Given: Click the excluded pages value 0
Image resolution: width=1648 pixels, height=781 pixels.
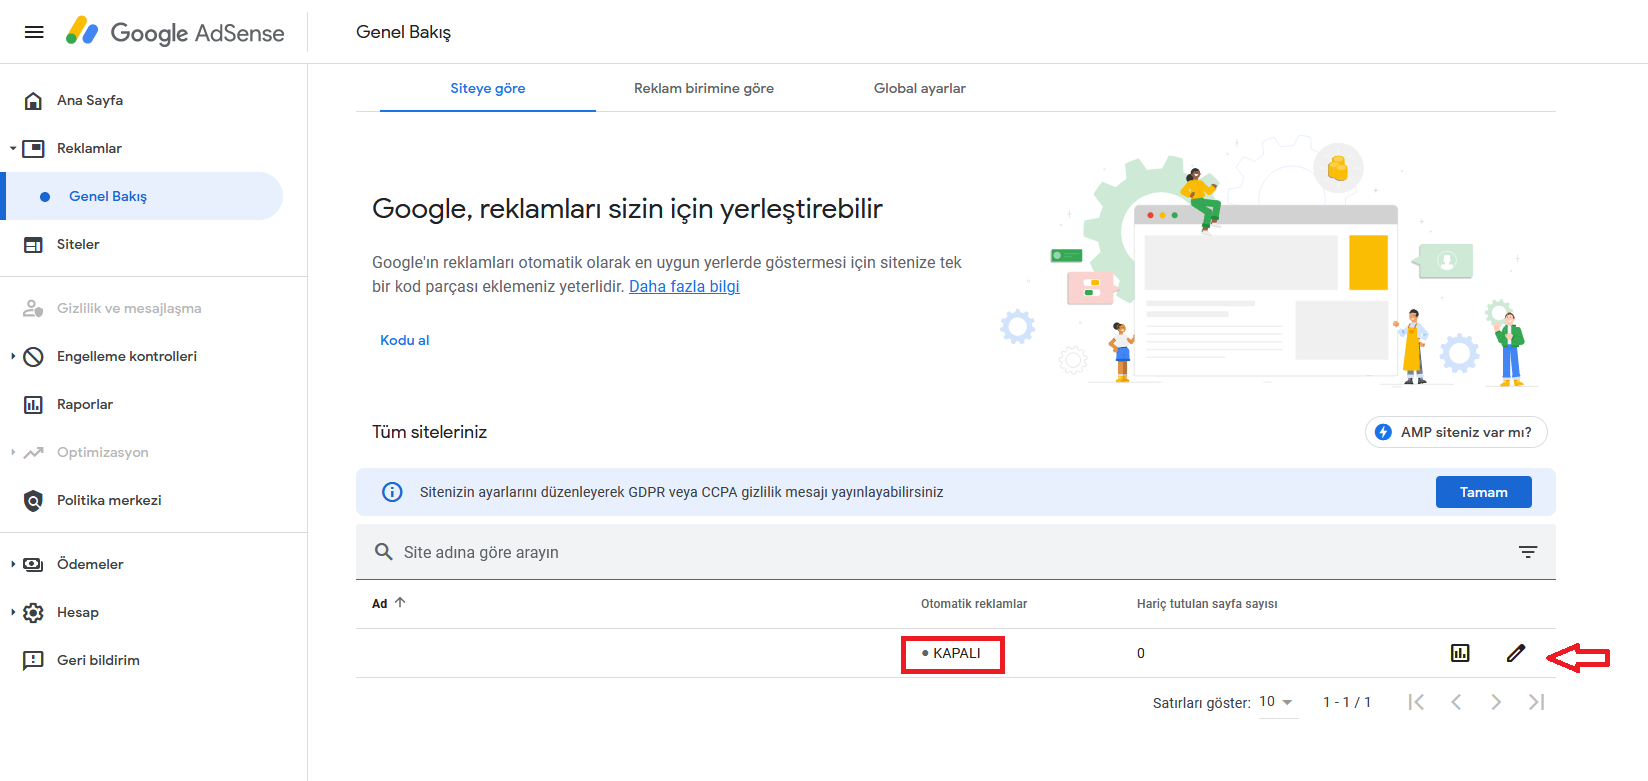Looking at the screenshot, I should click(1141, 653).
